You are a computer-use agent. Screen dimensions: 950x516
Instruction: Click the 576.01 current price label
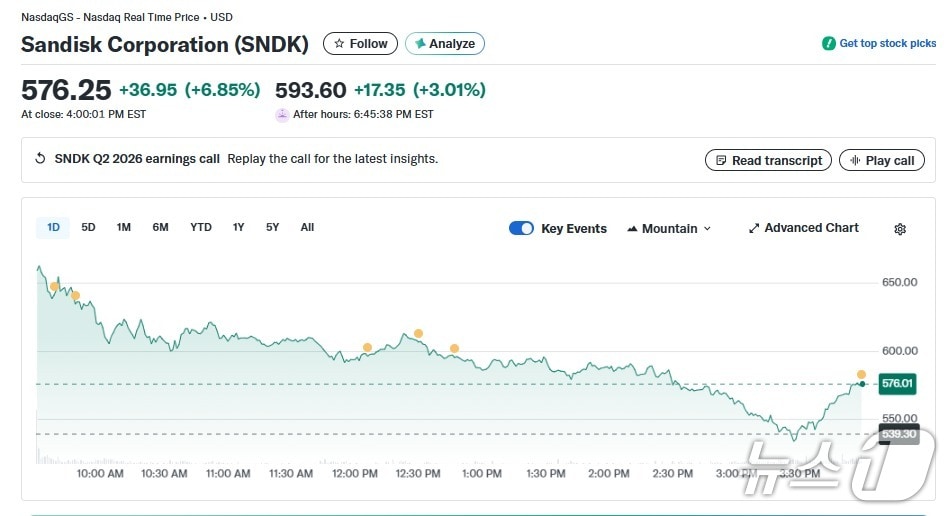click(x=897, y=383)
